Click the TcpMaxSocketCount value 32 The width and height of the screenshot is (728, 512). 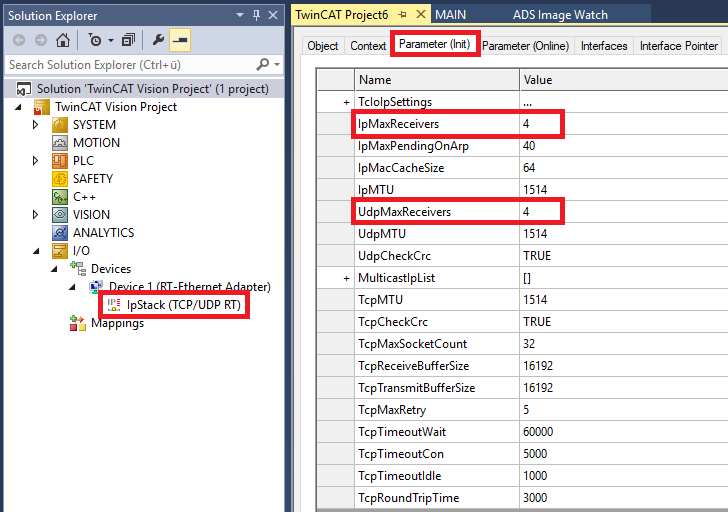[x=529, y=344]
